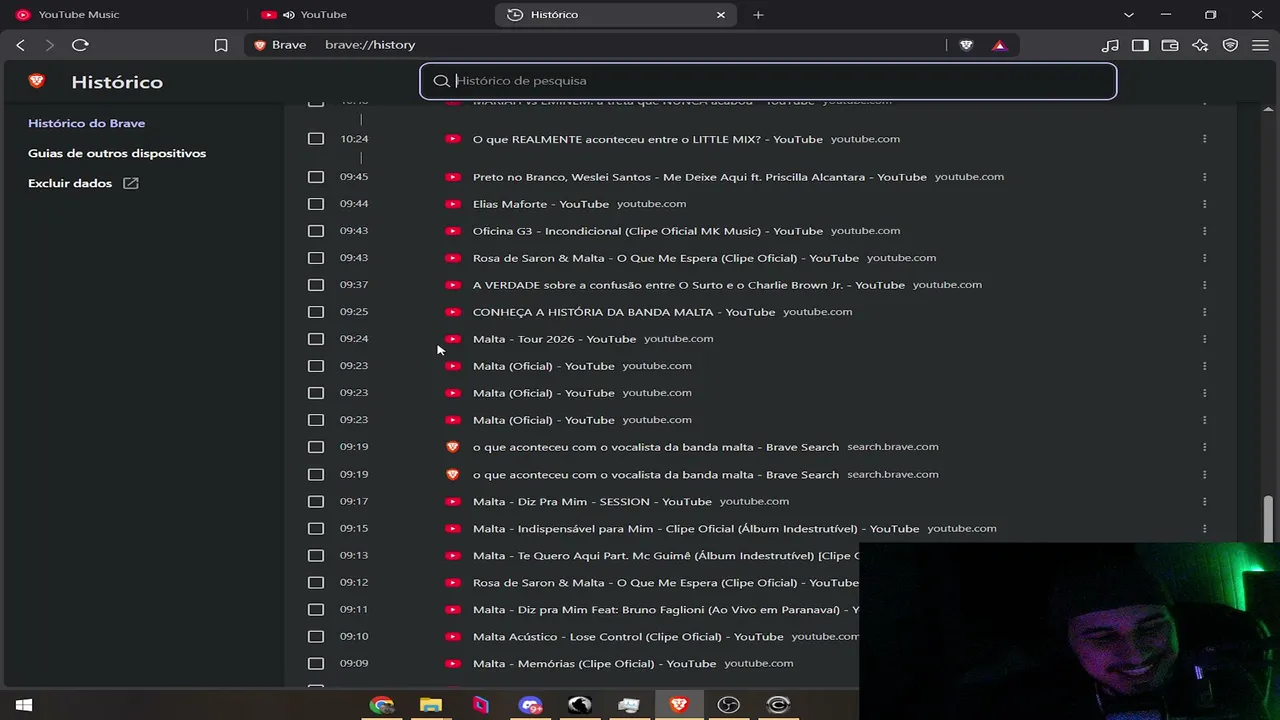Viewport: 1280px width, 720px height.
Task: Open Guias de outros dispositivos
Action: pyautogui.click(x=117, y=153)
